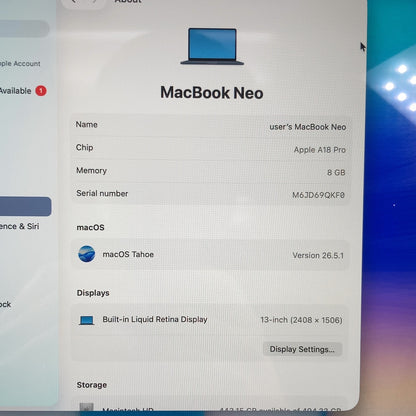
Task: Click the Macintosh HD drive icon
Action: [x=86, y=408]
